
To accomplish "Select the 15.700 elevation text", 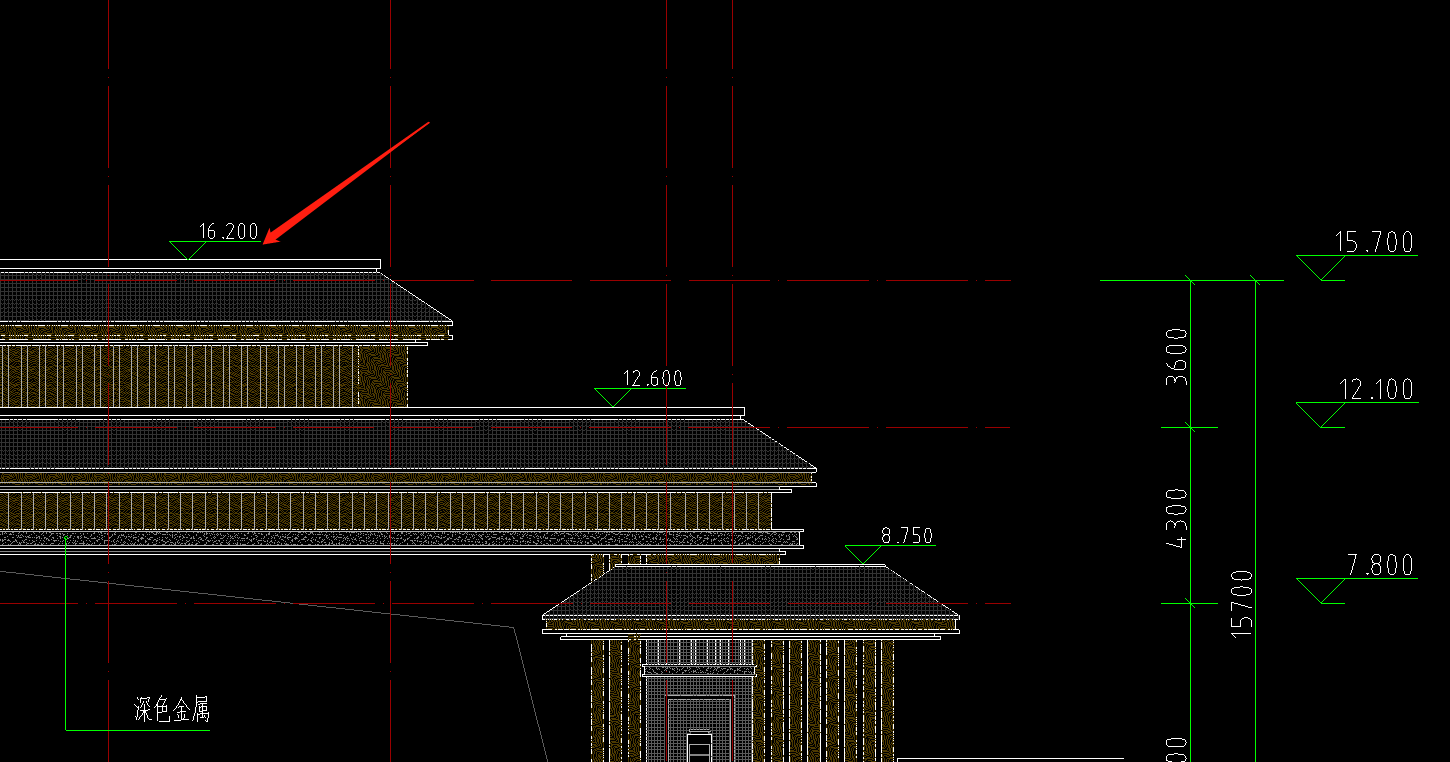I will click(1375, 242).
